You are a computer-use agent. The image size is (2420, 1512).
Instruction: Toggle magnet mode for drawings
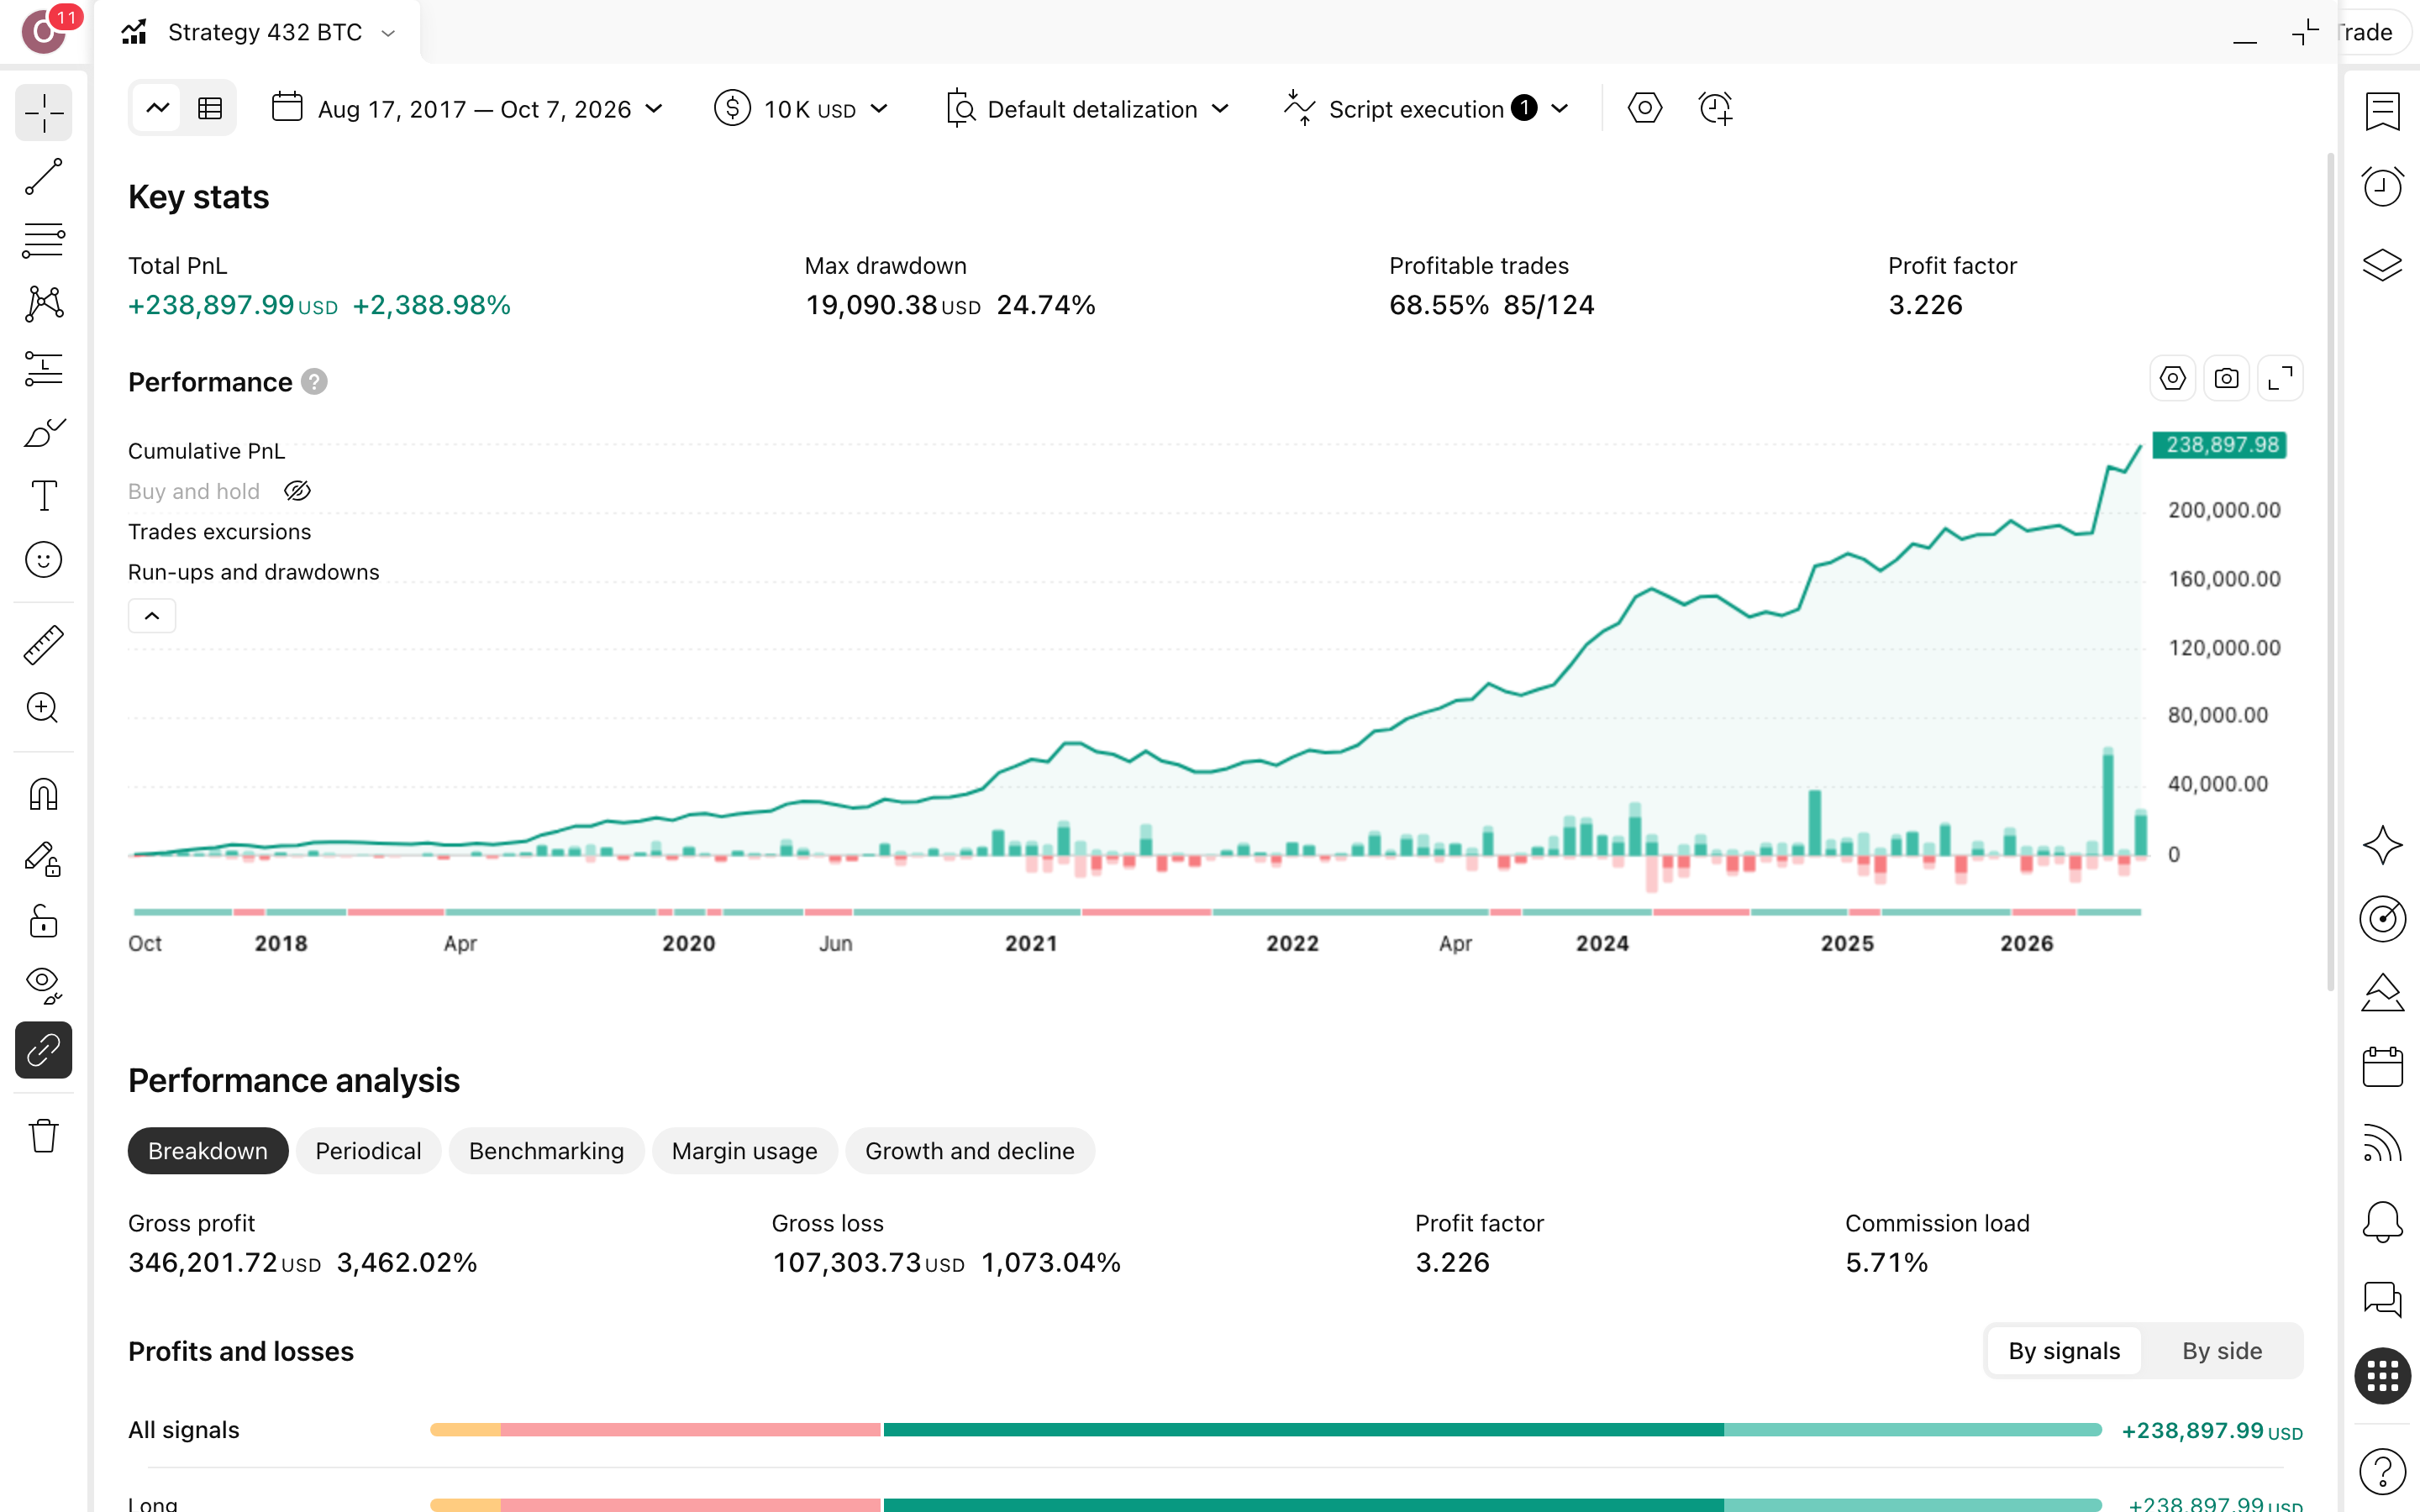(44, 794)
